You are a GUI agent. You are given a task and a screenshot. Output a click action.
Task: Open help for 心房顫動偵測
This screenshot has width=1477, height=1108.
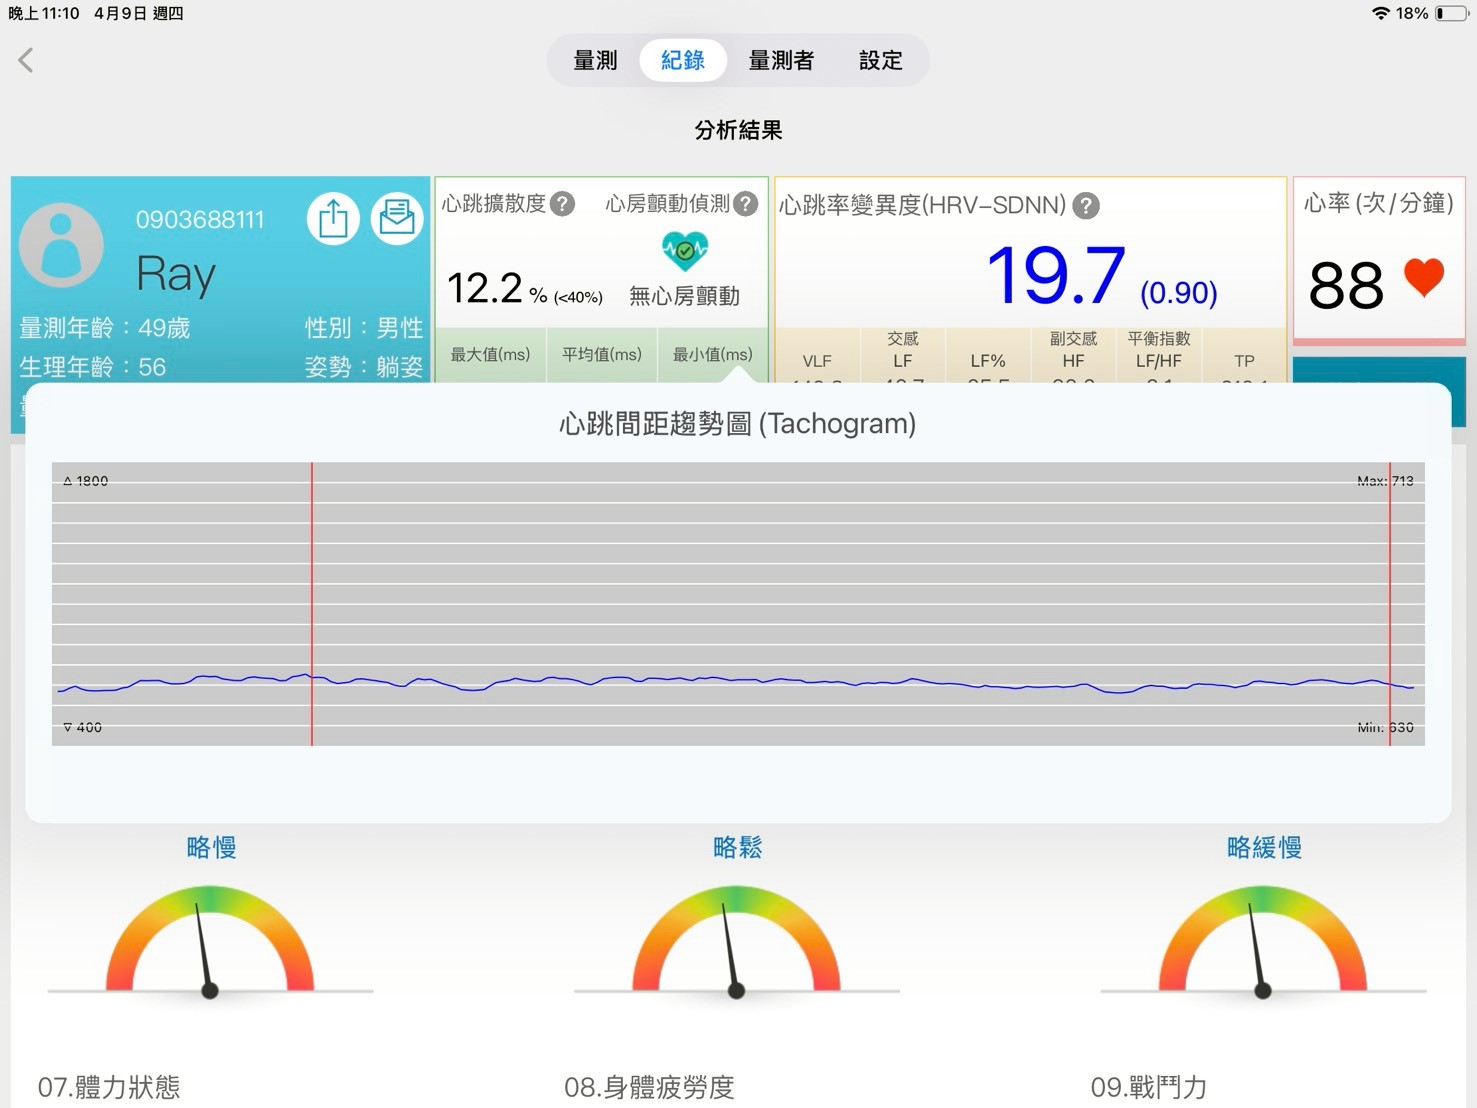point(745,204)
